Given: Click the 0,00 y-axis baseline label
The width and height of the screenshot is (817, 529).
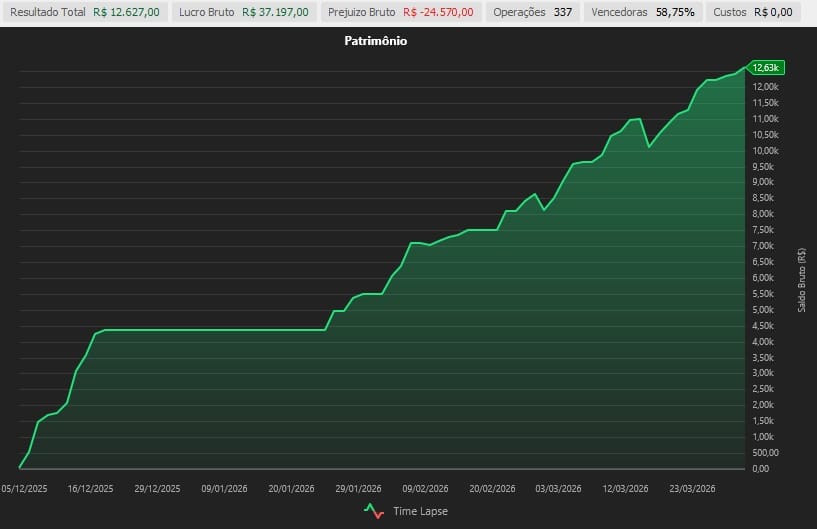Looking at the screenshot, I should pos(760,469).
